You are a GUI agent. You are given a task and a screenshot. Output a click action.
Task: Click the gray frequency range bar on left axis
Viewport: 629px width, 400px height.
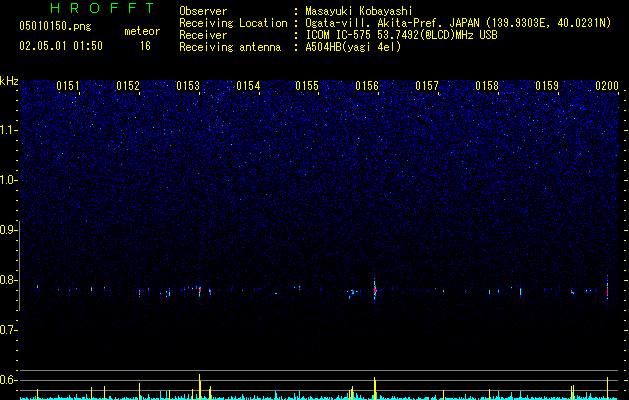(19, 265)
